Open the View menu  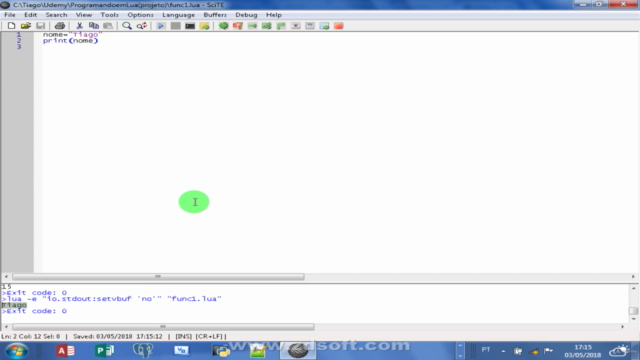pyautogui.click(x=84, y=15)
